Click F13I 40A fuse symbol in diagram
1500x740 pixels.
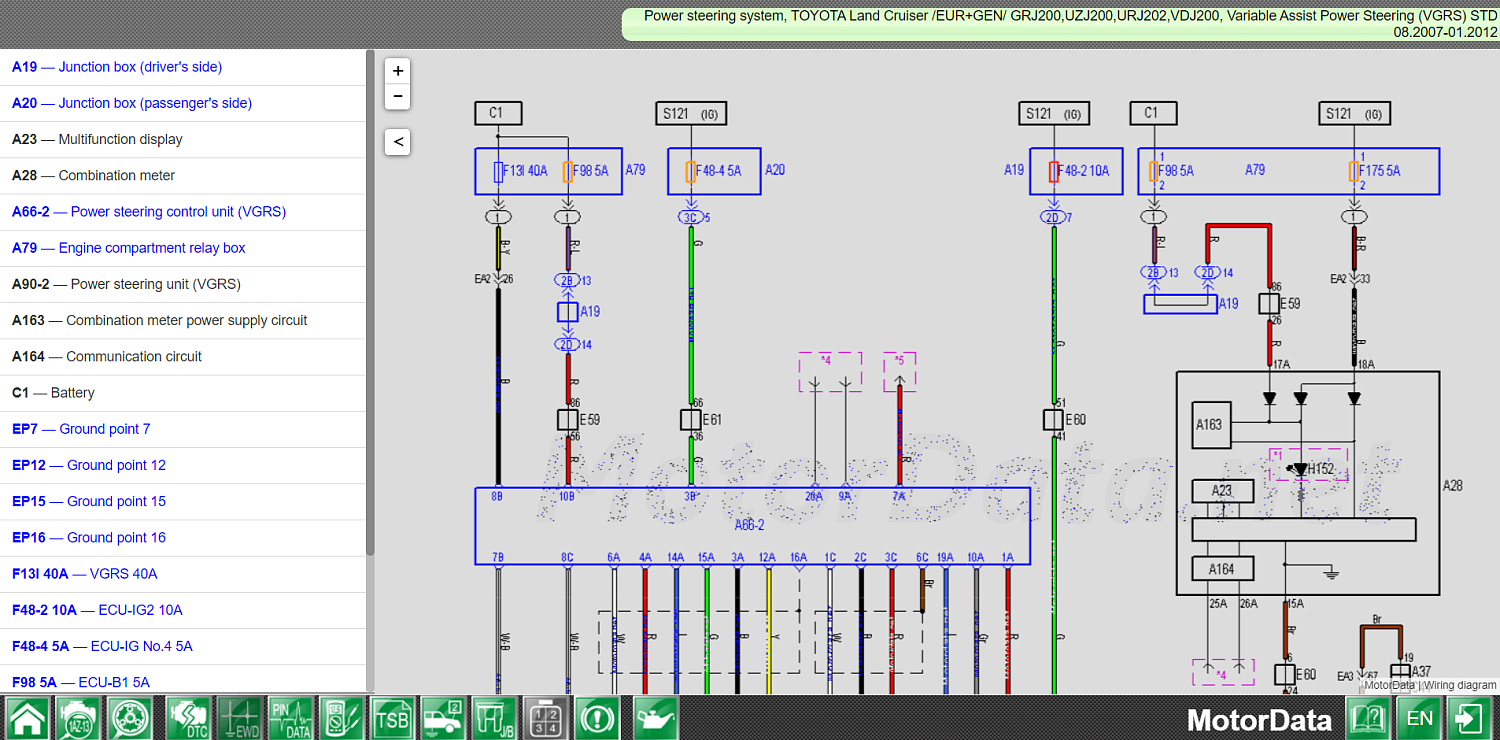[x=498, y=172]
